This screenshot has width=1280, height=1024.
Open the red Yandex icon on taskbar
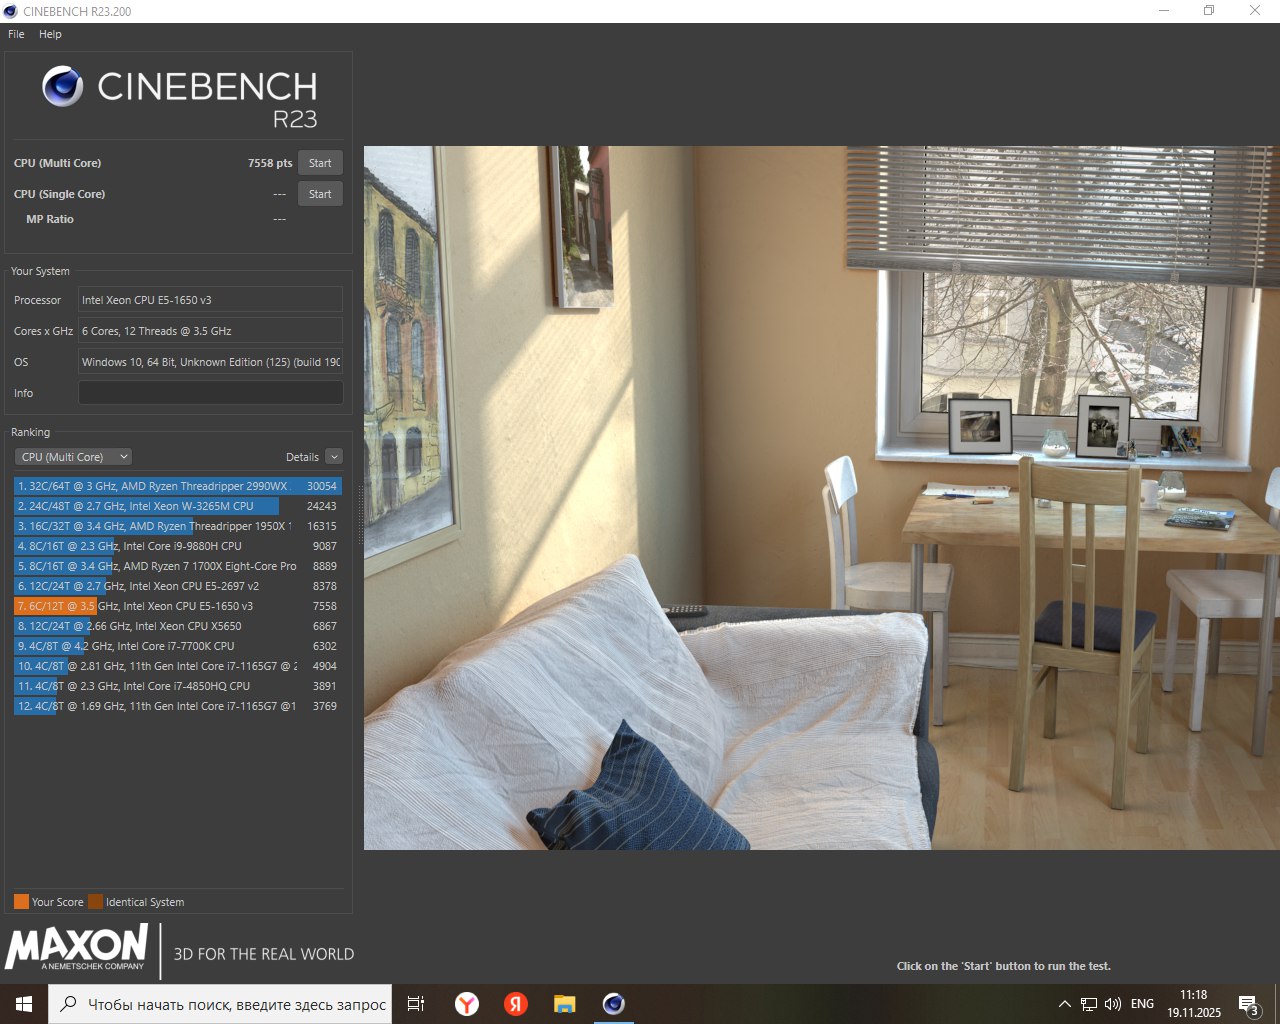click(x=516, y=1004)
